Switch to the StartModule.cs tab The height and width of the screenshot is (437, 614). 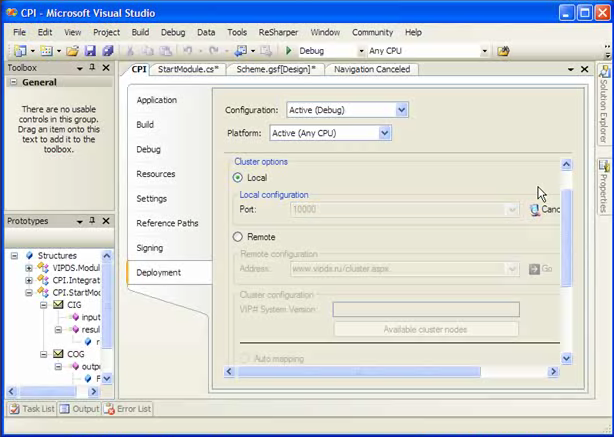188,69
